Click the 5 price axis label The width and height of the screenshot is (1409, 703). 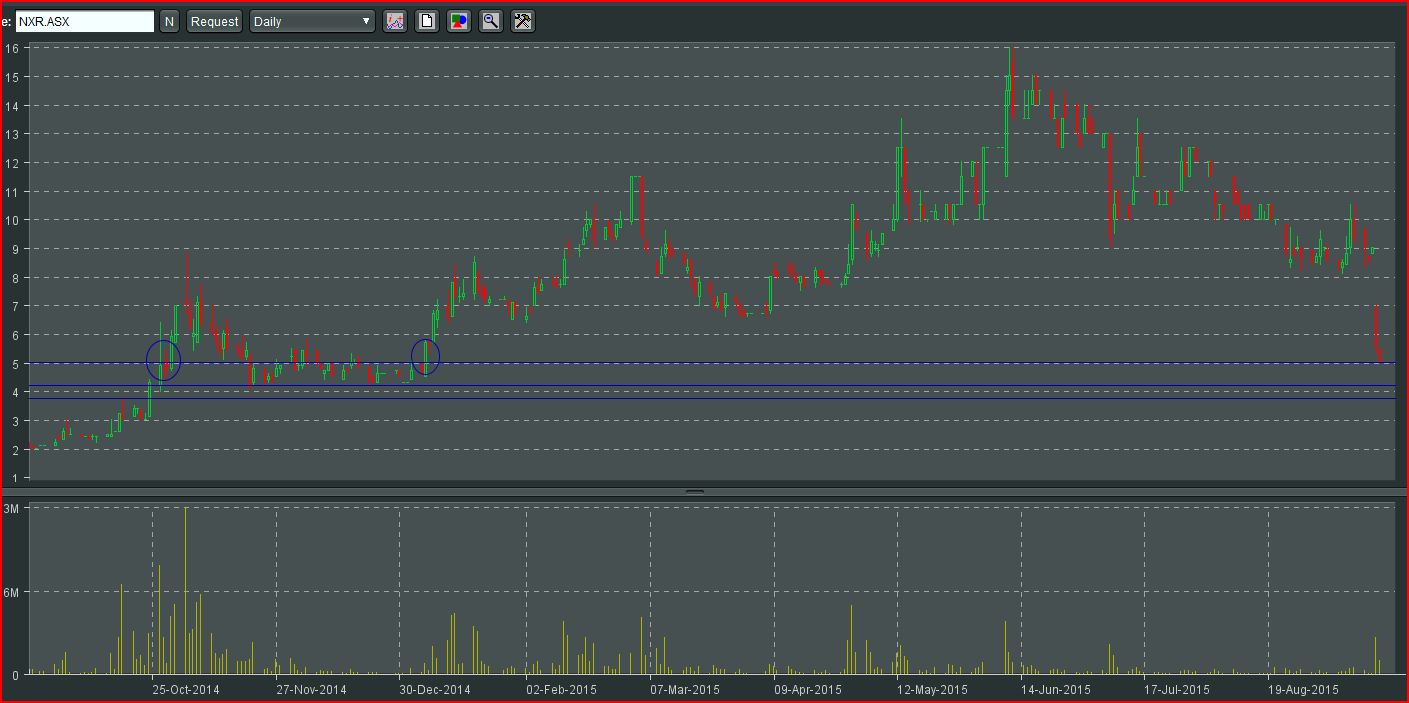click(15, 364)
